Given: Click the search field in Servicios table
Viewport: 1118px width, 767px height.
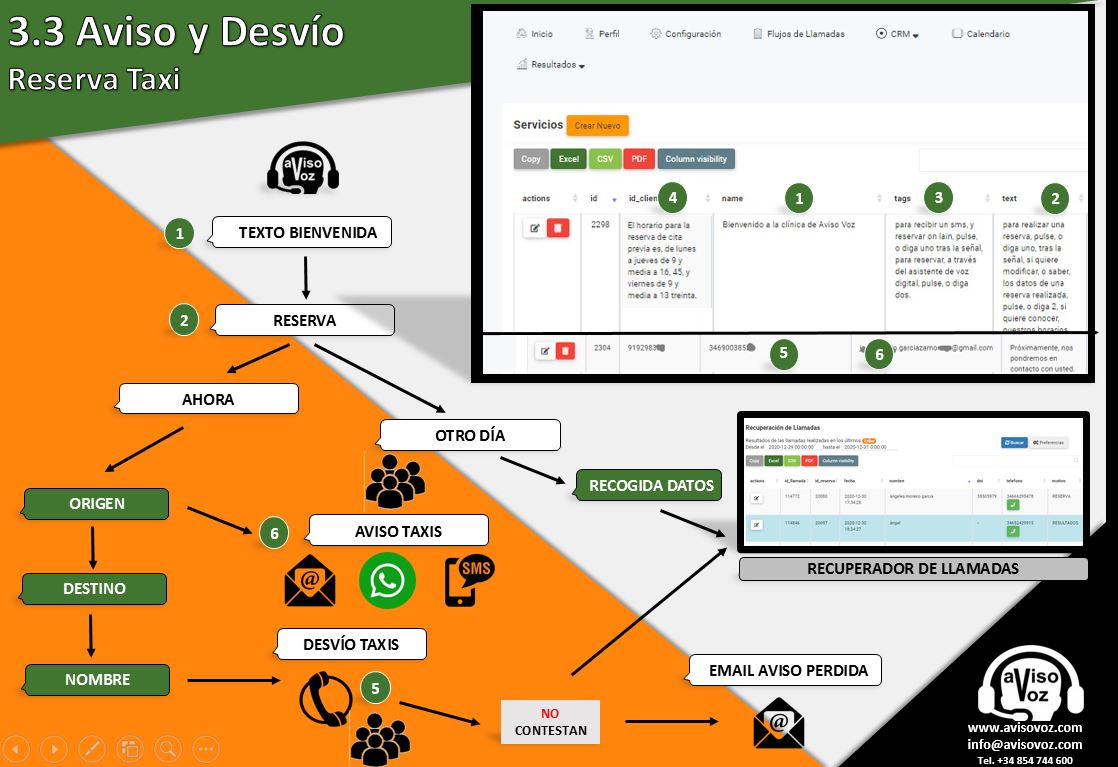Looking at the screenshot, I should pyautogui.click(x=1000, y=159).
